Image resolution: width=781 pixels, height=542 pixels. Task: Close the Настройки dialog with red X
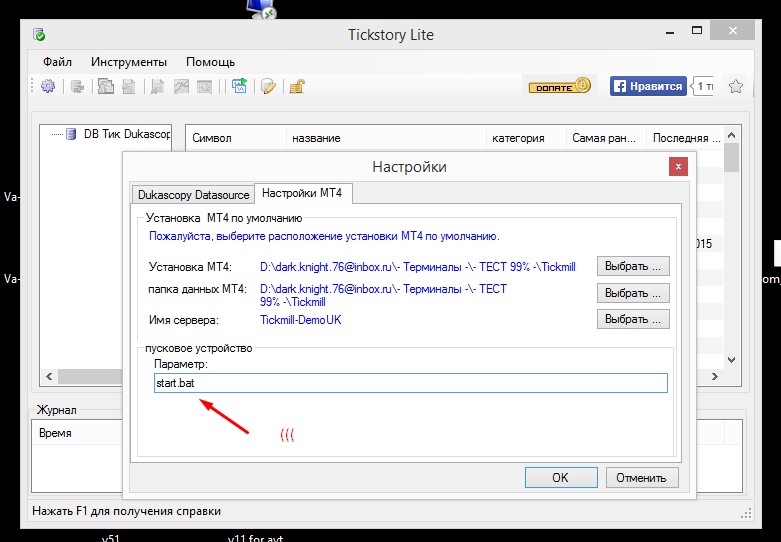[x=678, y=166]
